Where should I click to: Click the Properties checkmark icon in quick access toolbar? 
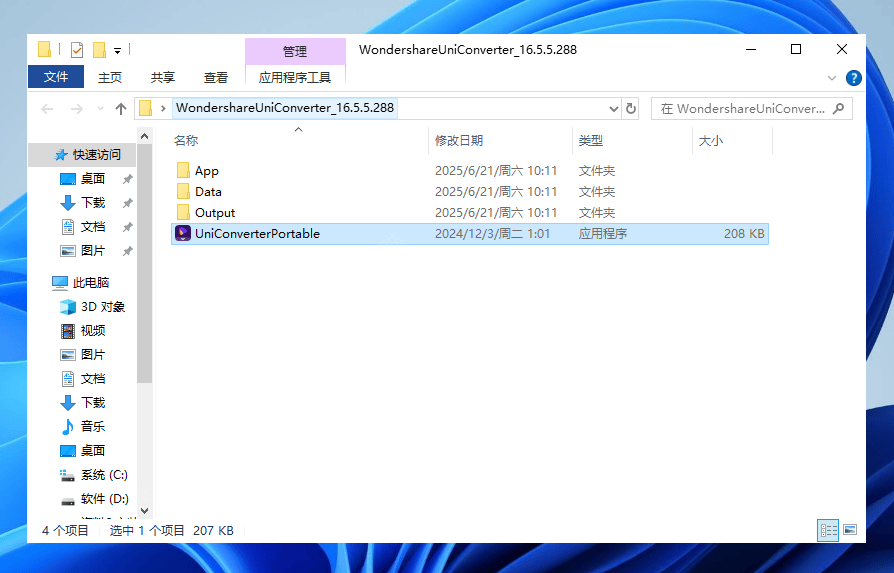click(76, 50)
